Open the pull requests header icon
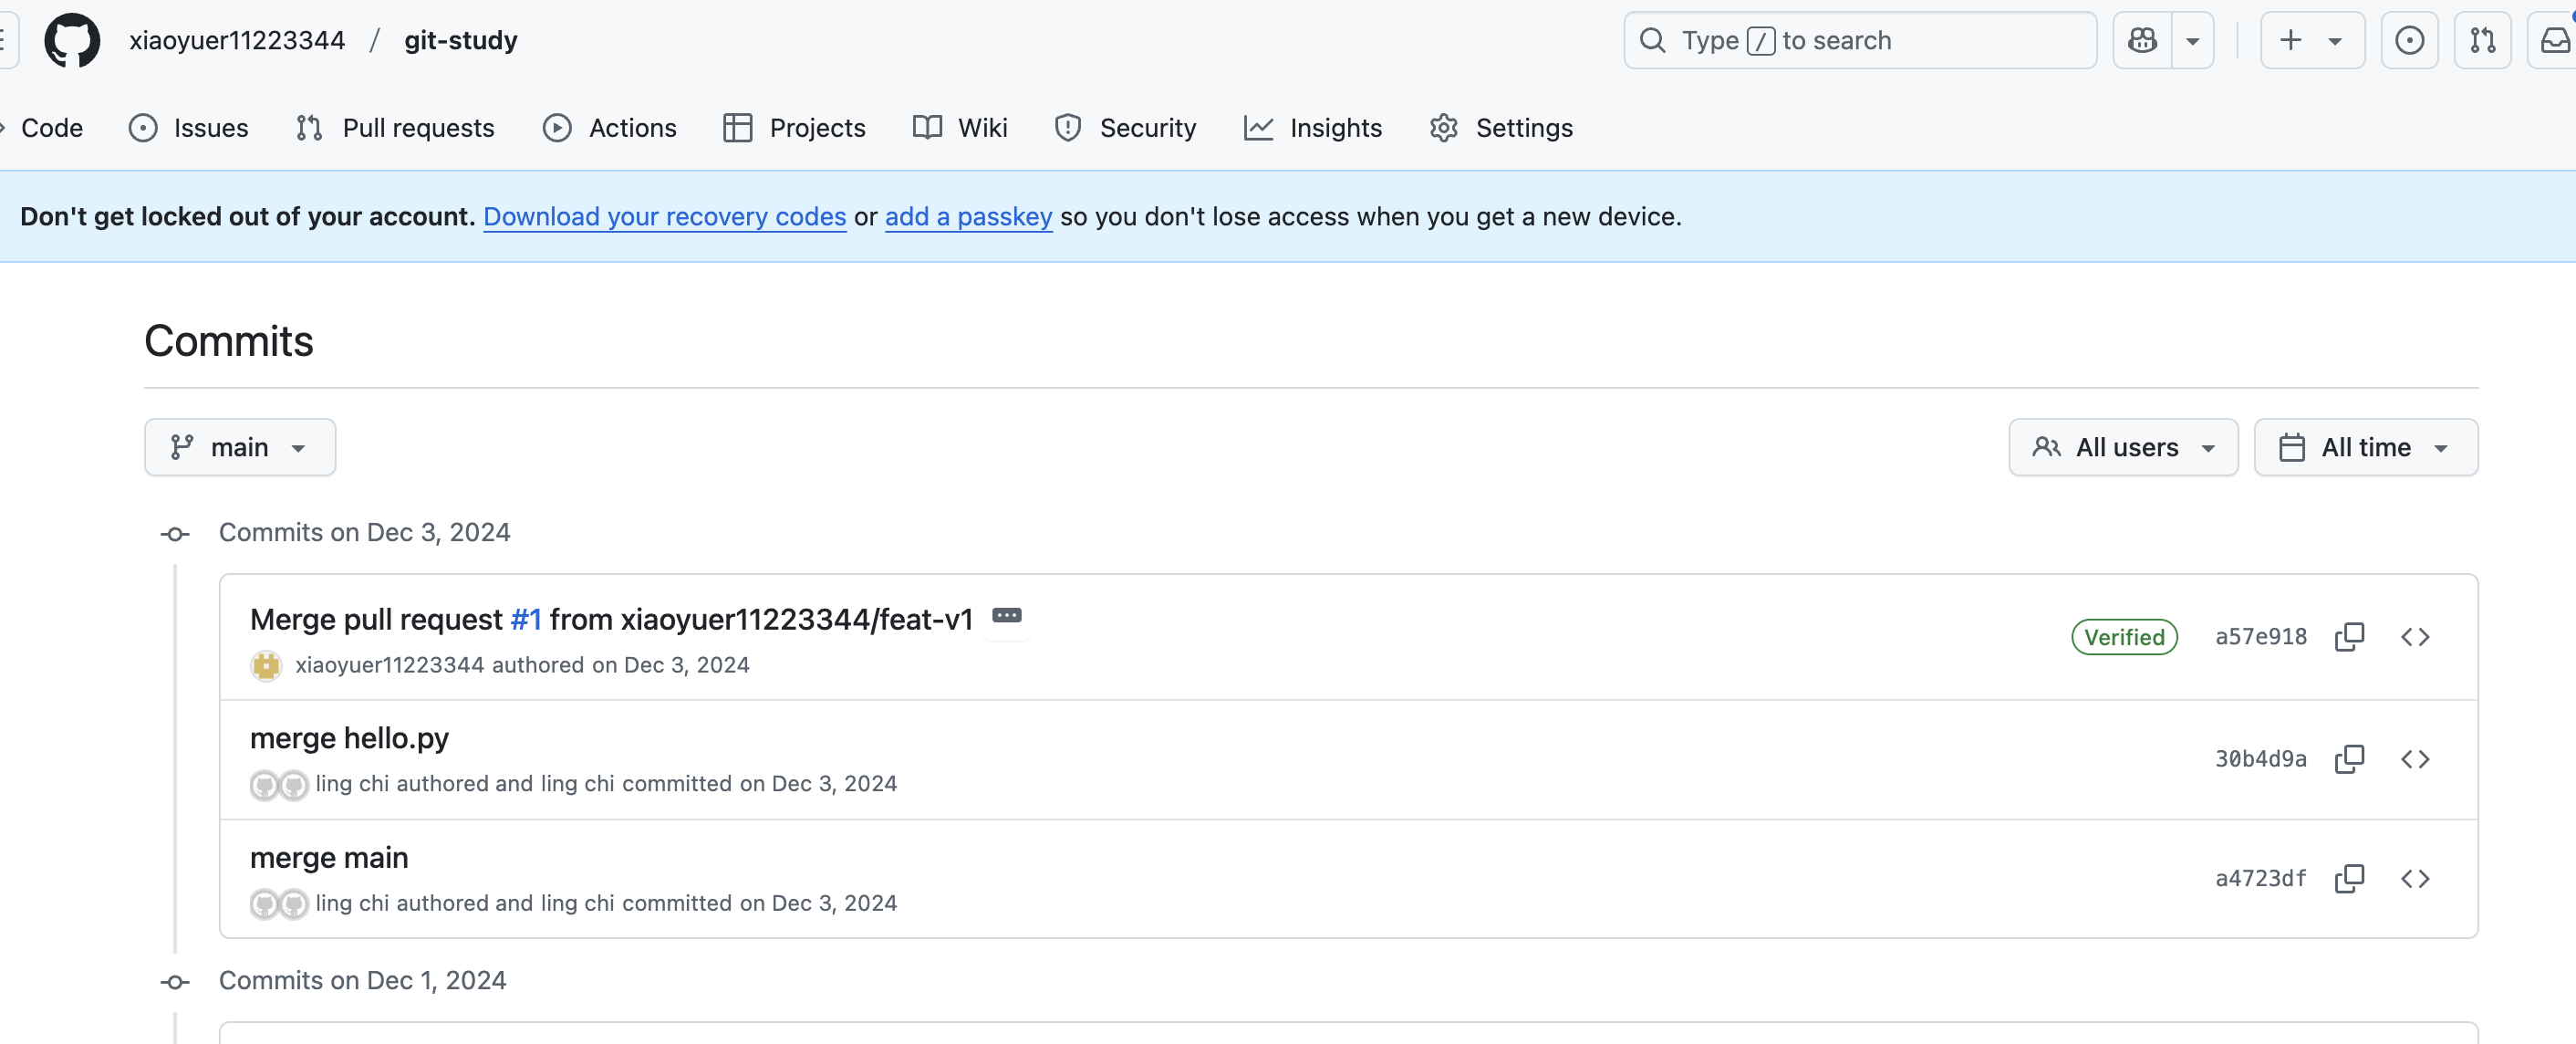2576x1044 pixels. (2482, 40)
